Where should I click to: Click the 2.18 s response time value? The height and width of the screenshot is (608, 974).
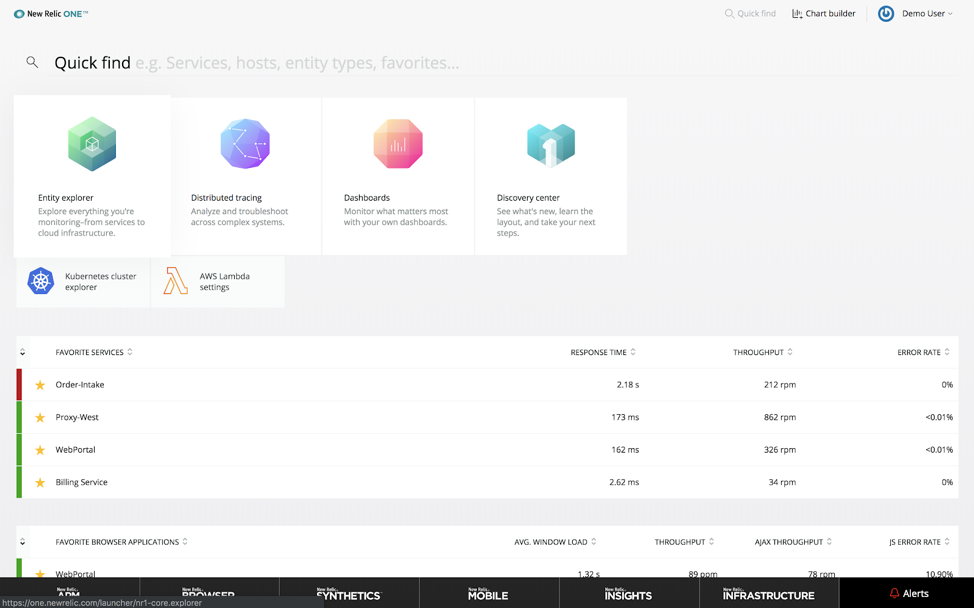point(628,384)
